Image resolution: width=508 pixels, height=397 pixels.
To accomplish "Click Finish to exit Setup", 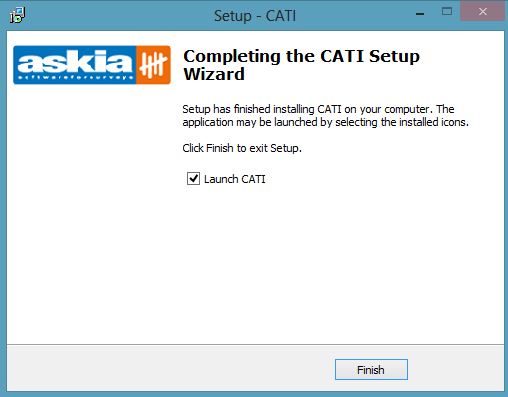I will (371, 370).
